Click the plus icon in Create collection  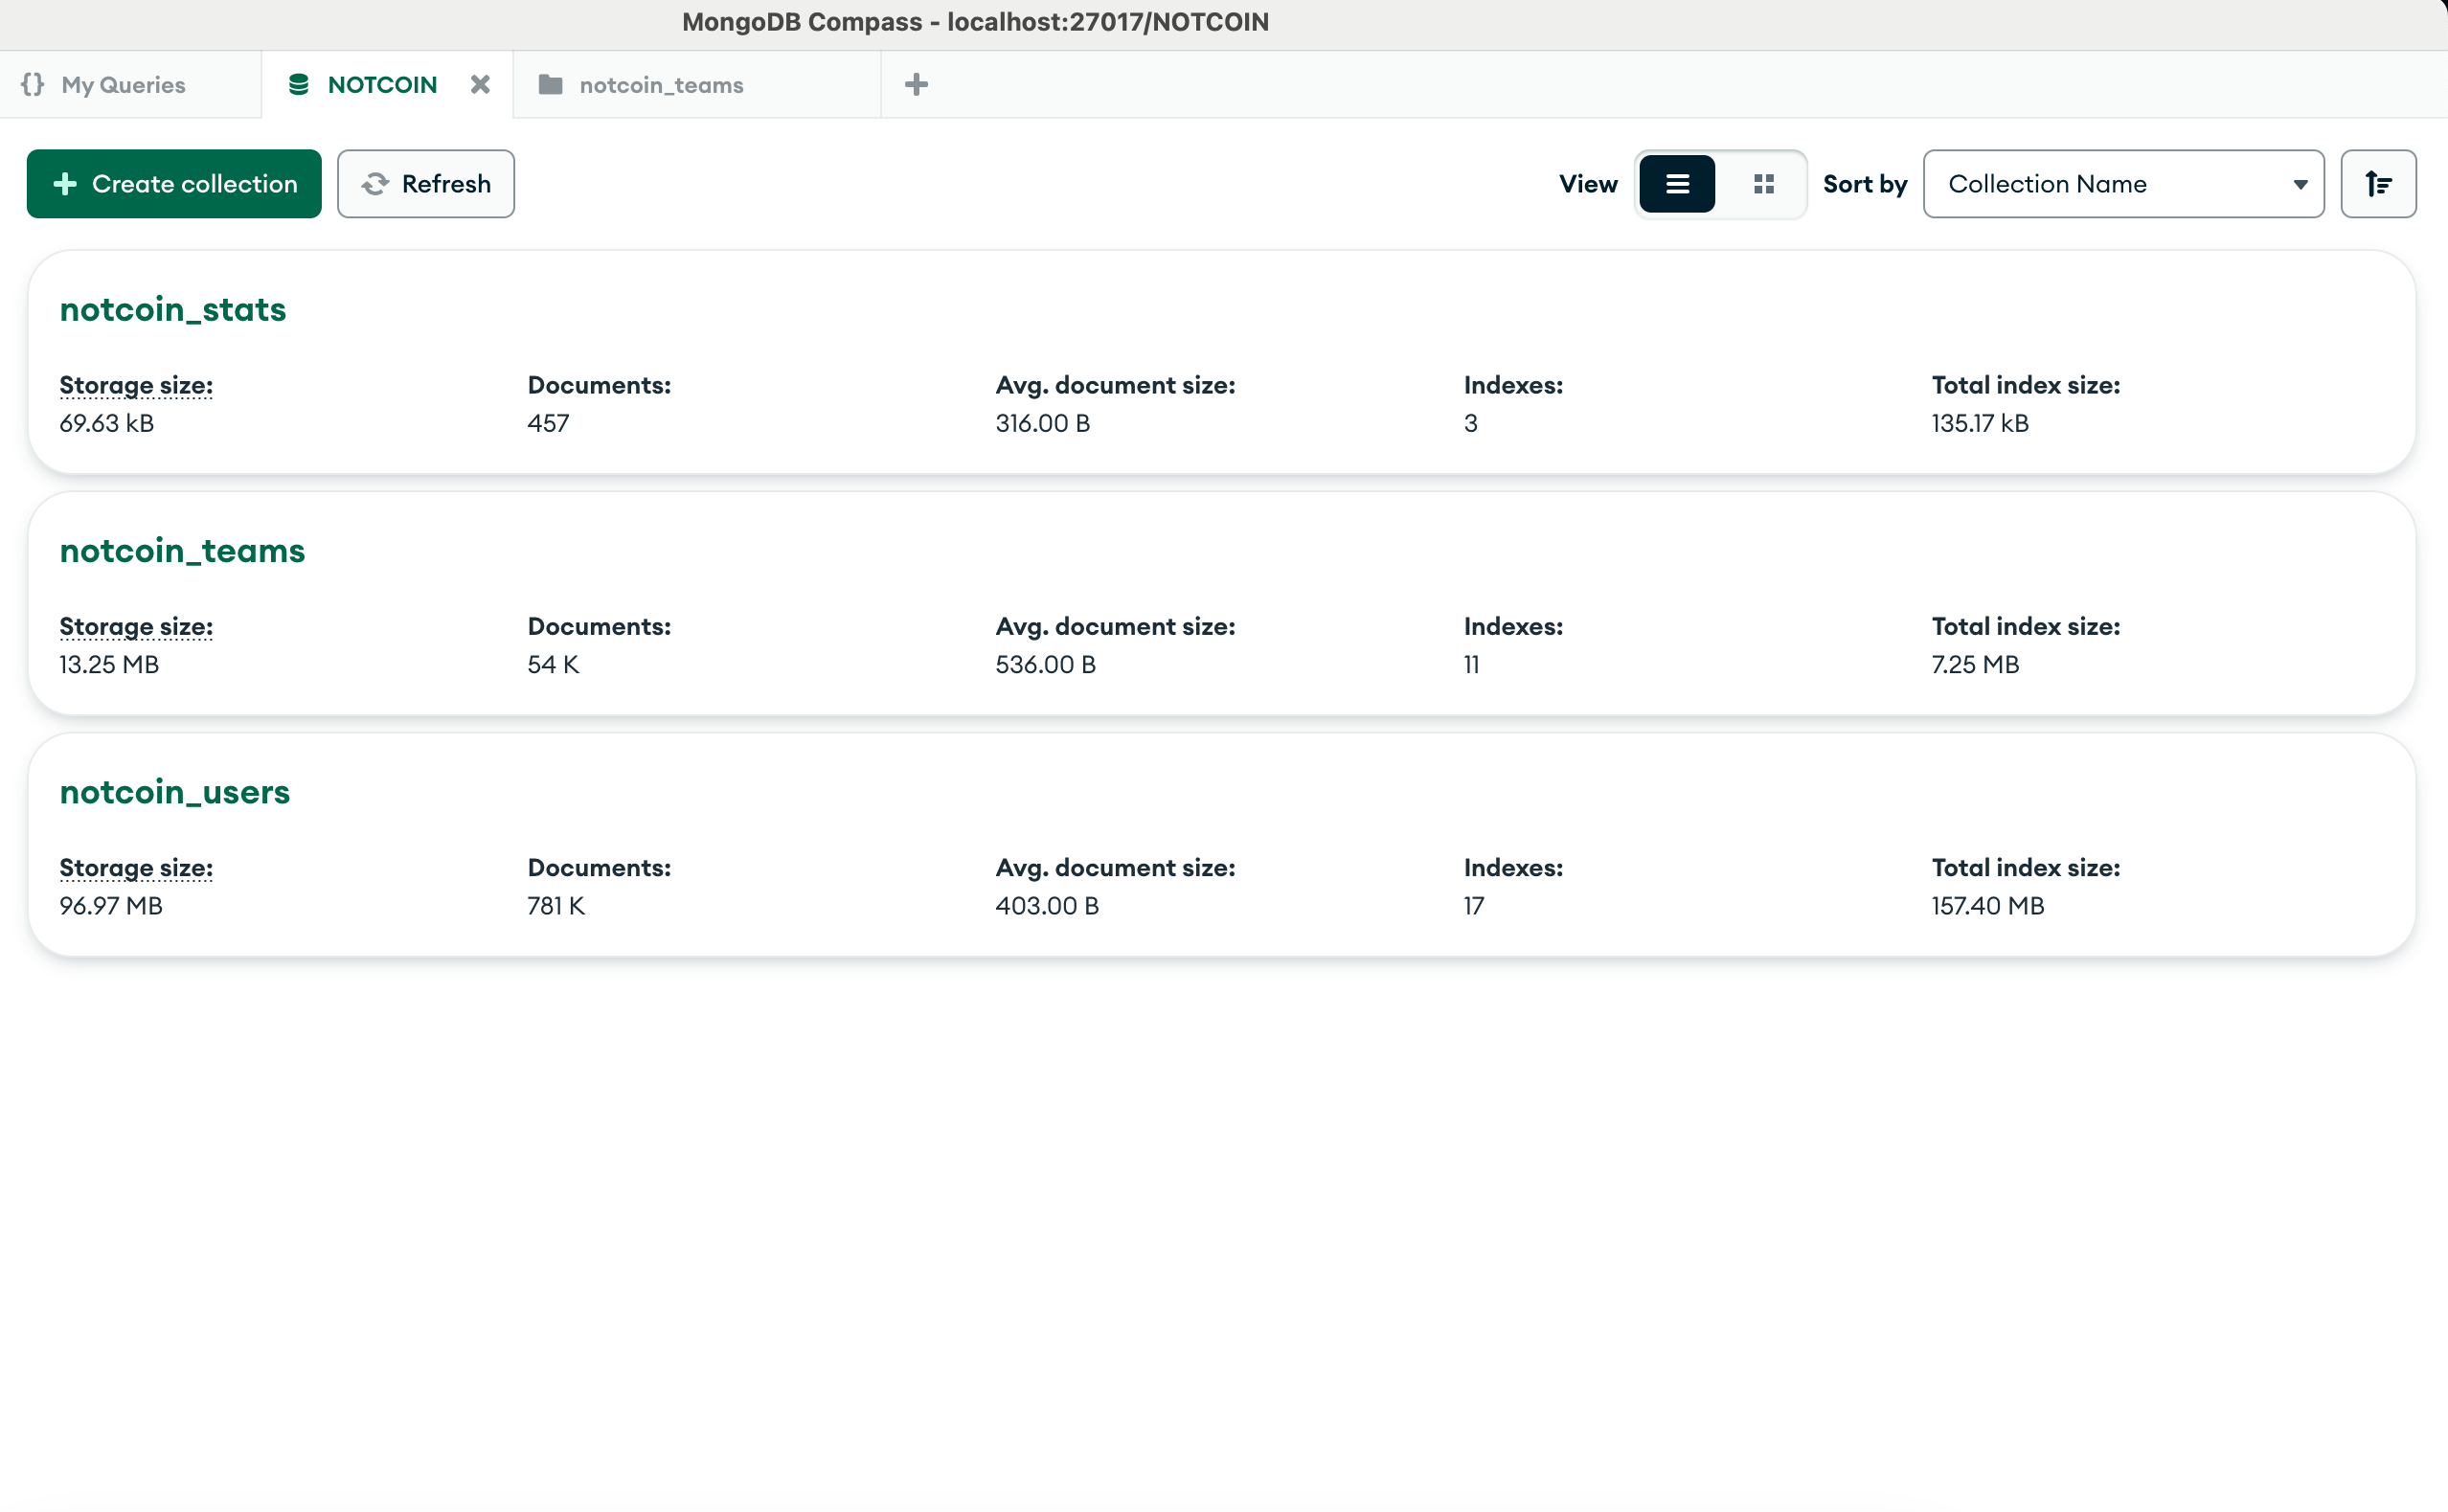click(x=66, y=184)
